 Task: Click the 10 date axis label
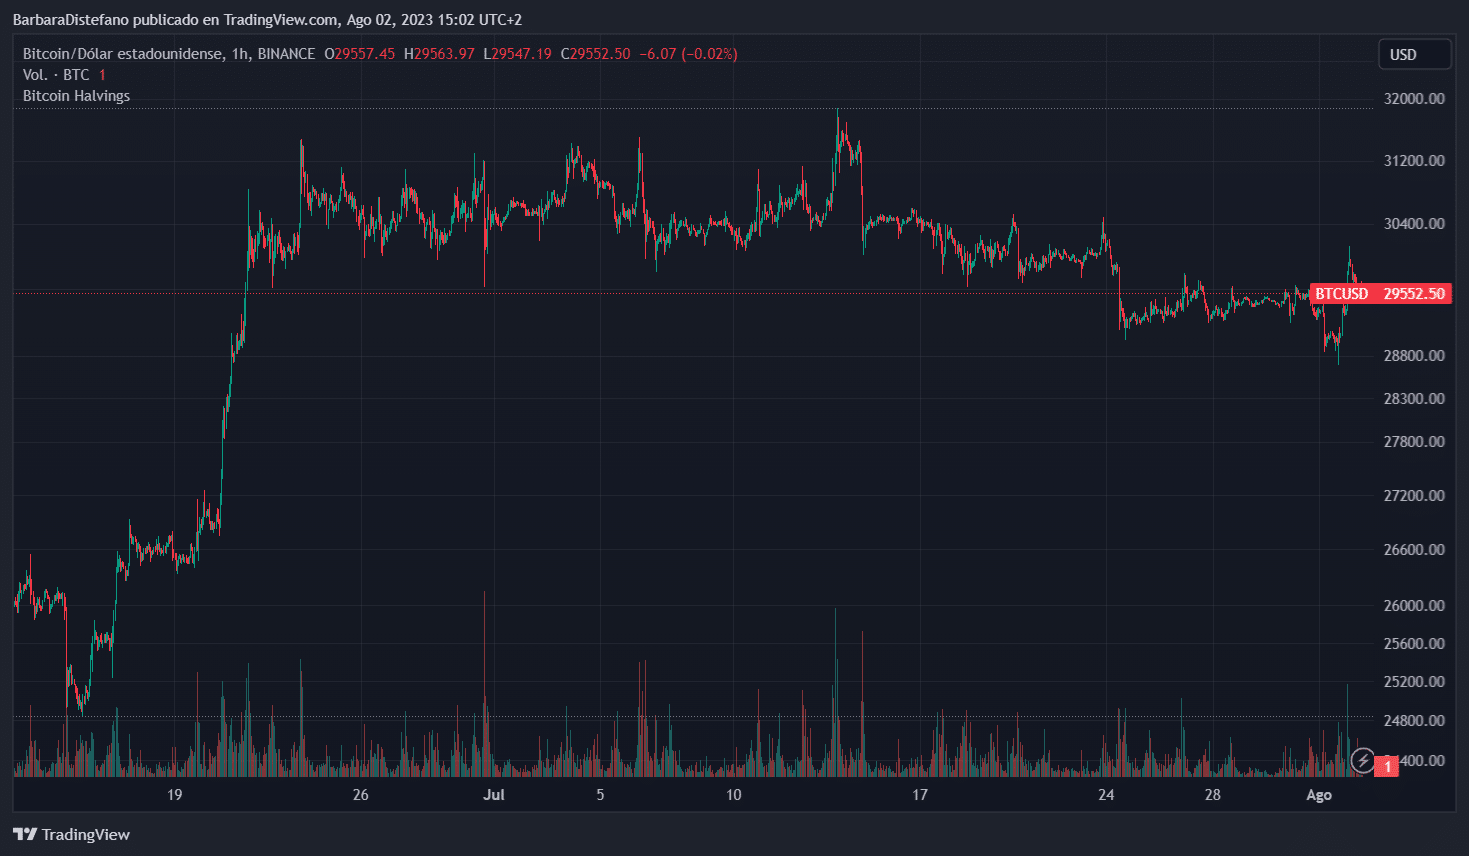tap(734, 795)
